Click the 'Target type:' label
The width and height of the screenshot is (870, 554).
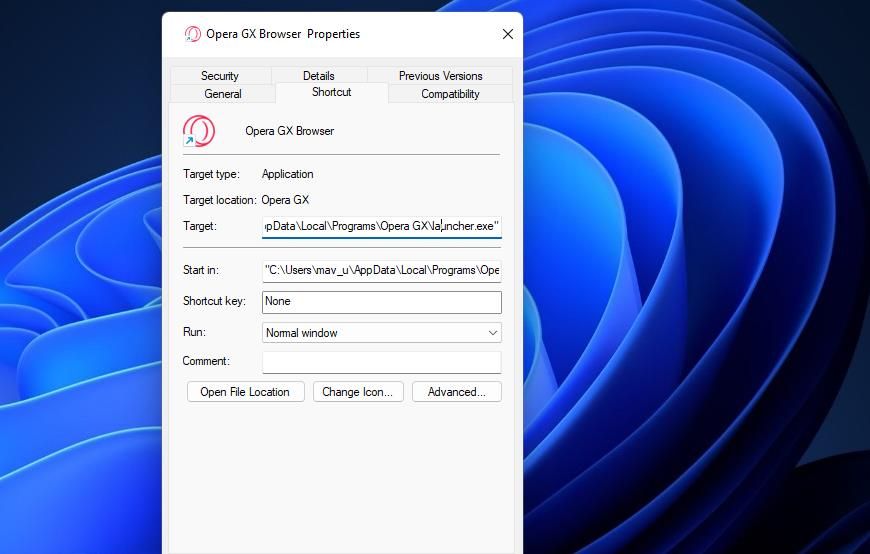tap(211, 174)
